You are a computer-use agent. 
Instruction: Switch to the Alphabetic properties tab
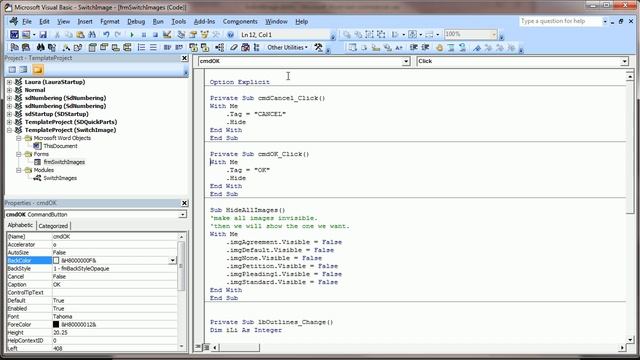[20, 225]
